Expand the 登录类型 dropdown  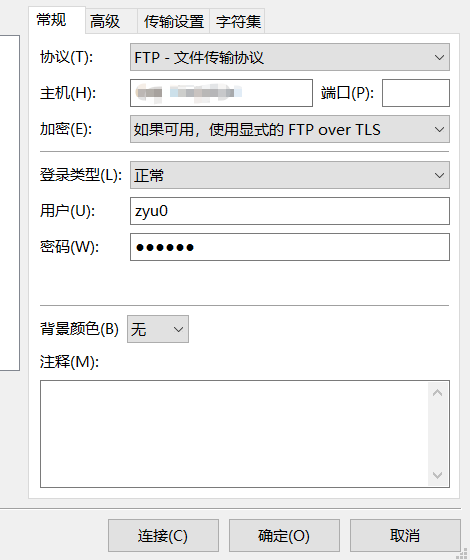[290, 175]
